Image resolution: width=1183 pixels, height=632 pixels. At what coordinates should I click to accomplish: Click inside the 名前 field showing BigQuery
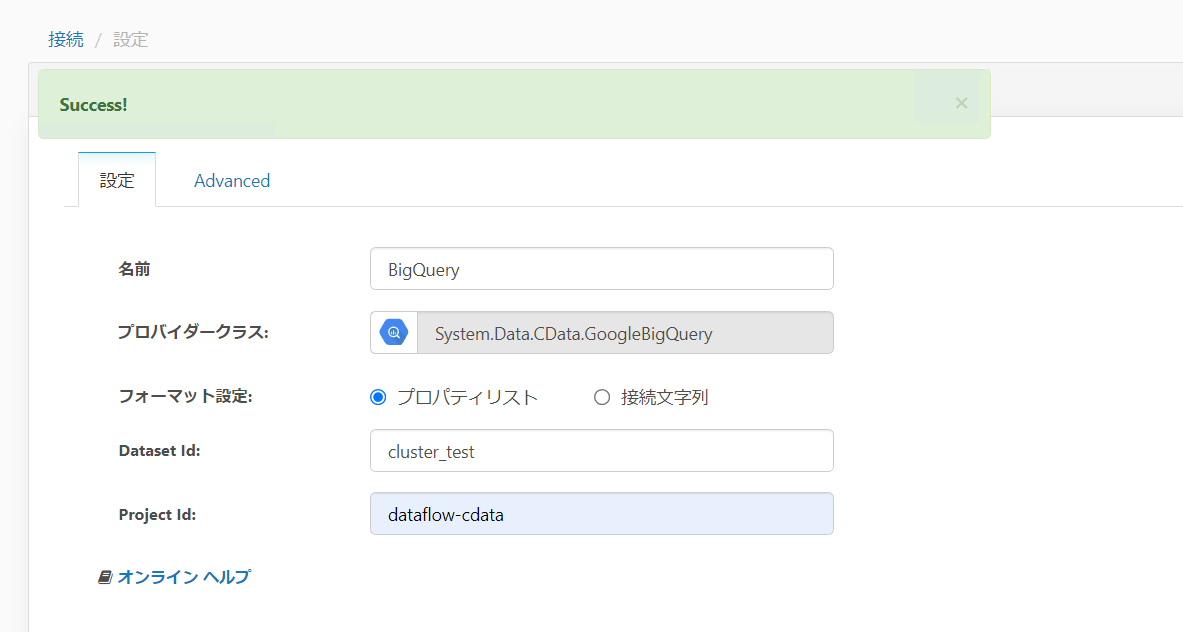click(x=601, y=268)
